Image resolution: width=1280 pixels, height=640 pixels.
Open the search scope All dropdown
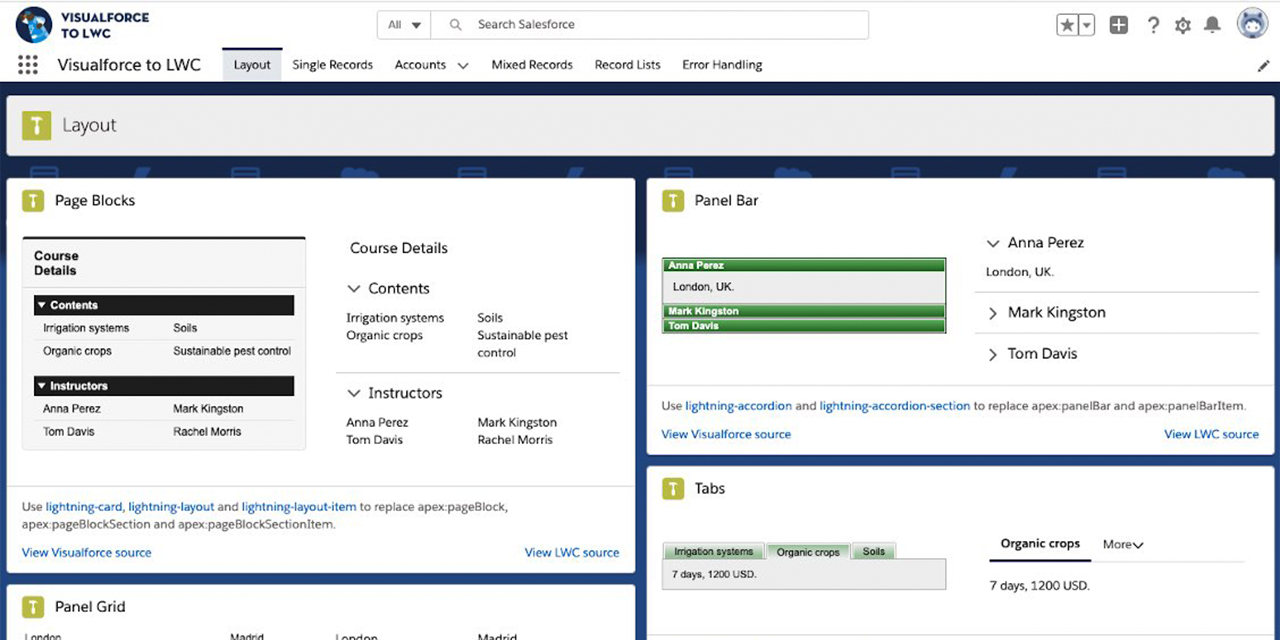coord(404,25)
